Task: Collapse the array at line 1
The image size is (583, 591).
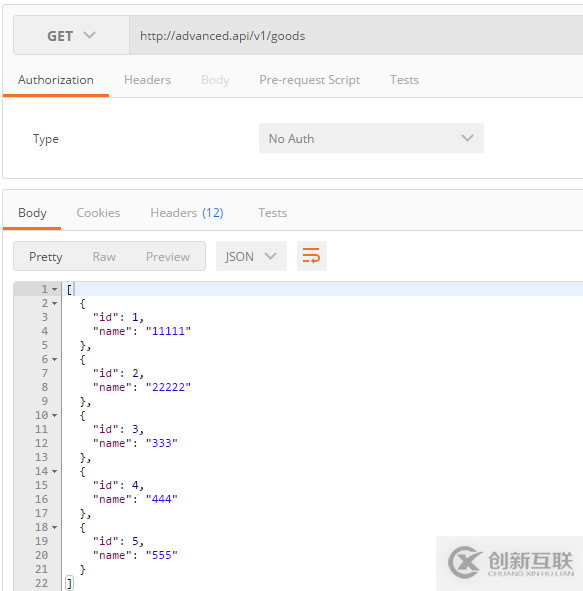Action: click(55, 289)
